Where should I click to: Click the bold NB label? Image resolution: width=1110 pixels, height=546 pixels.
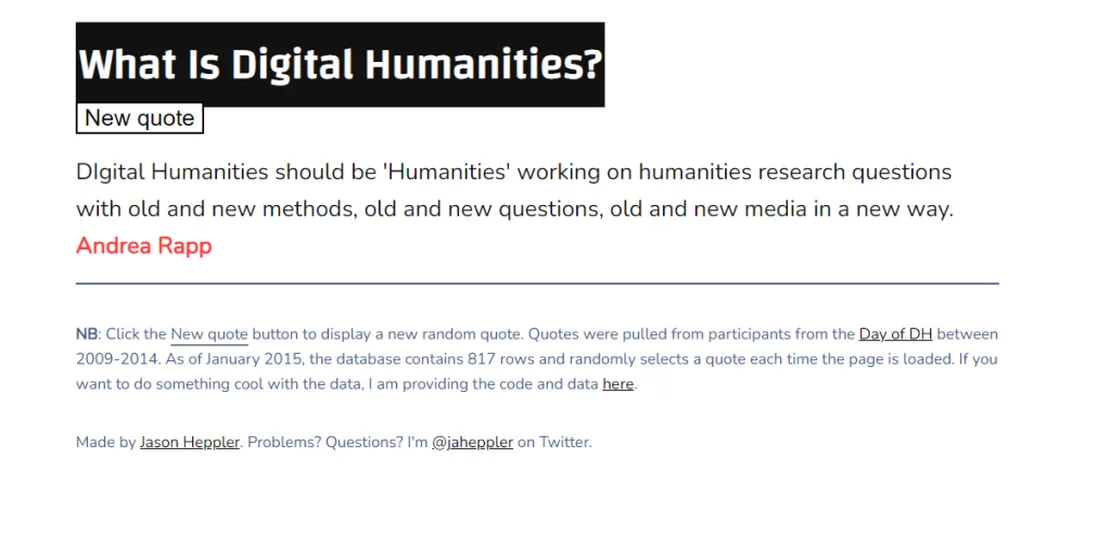point(87,335)
